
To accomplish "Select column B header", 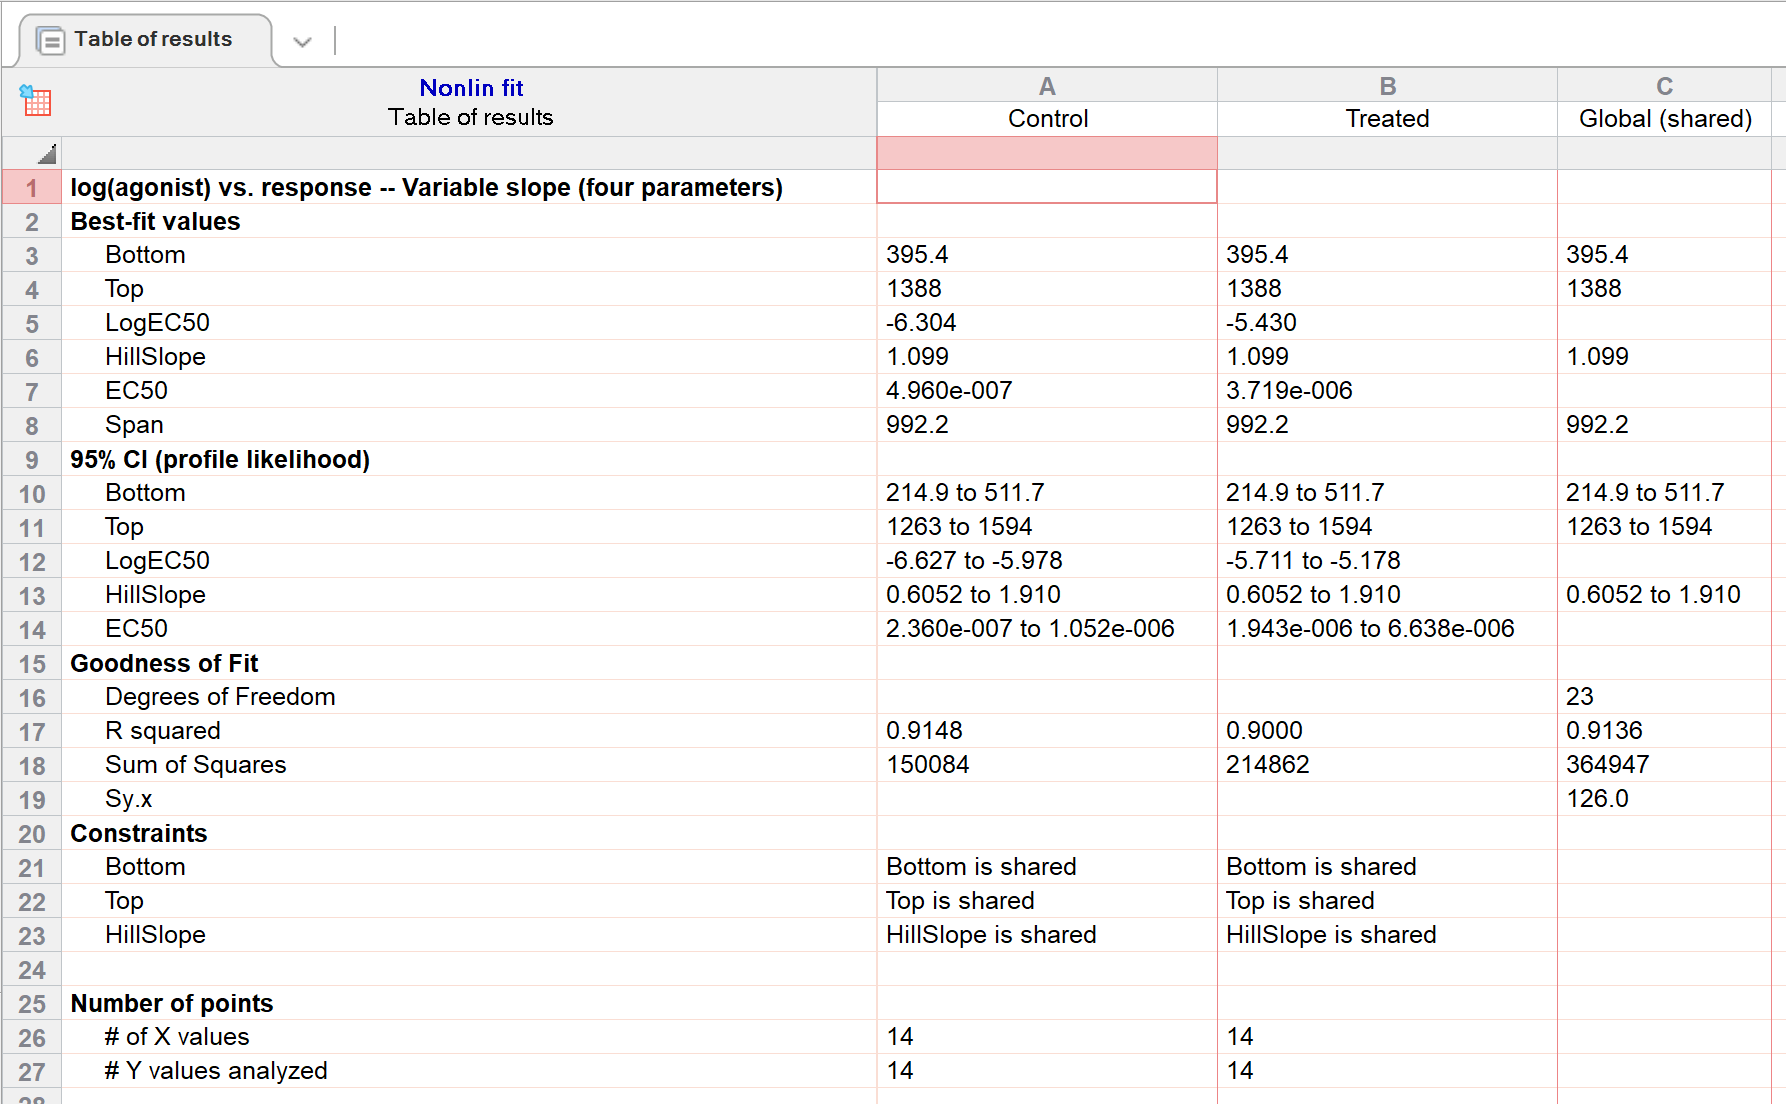I will tap(1387, 86).
